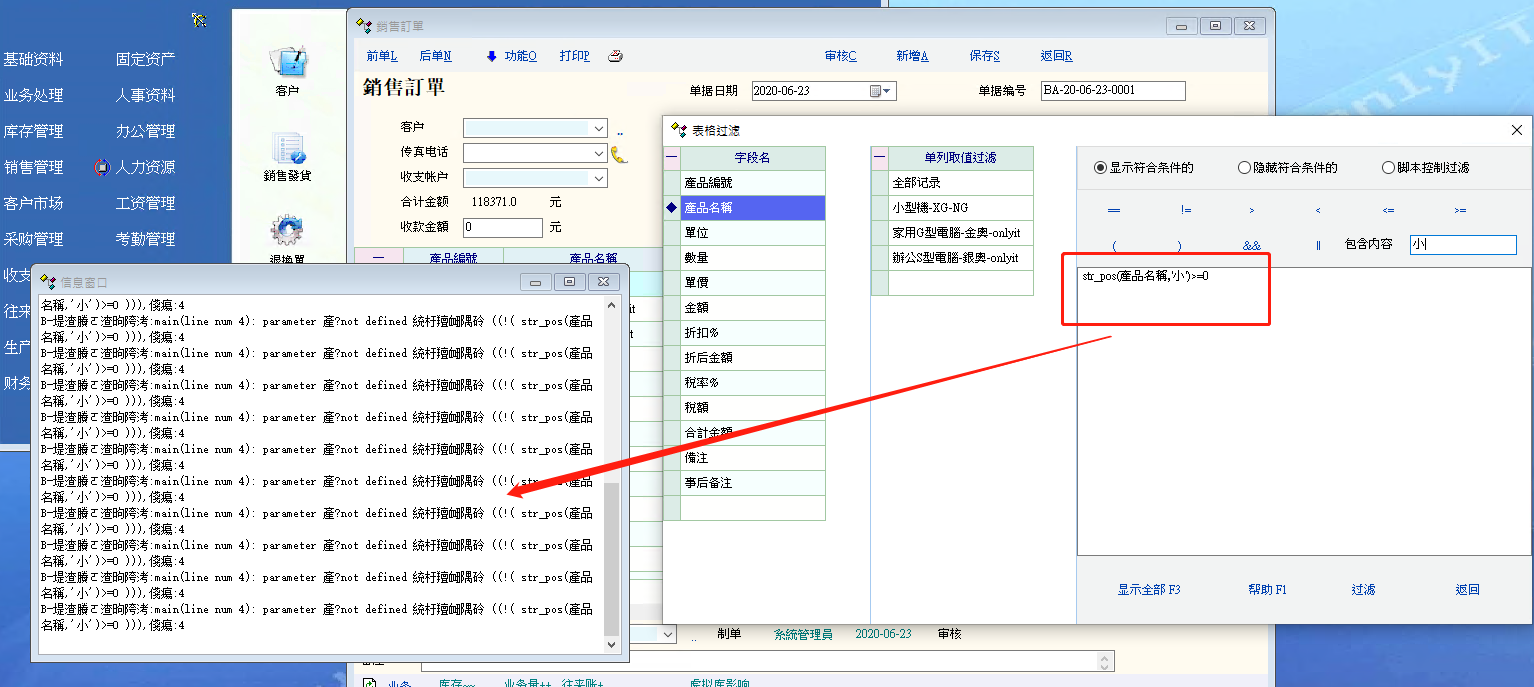Click the 包含内容 text input field
Image resolution: width=1534 pixels, height=687 pixels.
[1462, 244]
